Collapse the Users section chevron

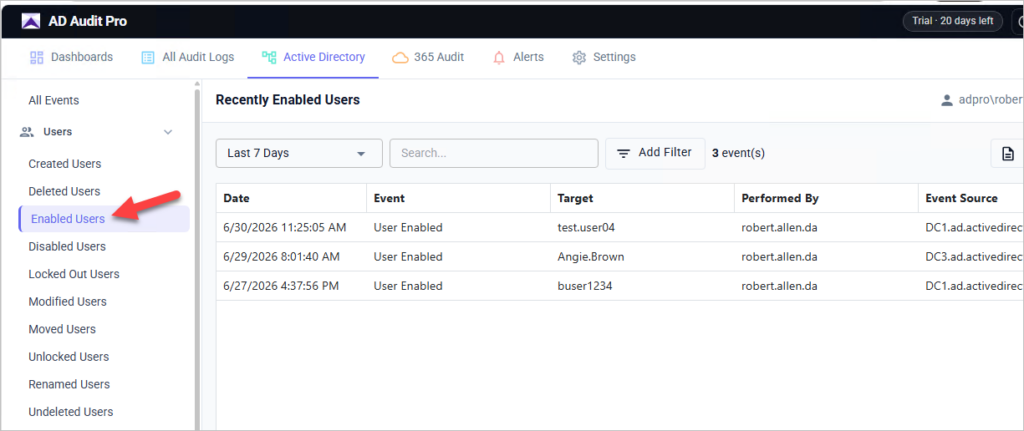click(168, 132)
